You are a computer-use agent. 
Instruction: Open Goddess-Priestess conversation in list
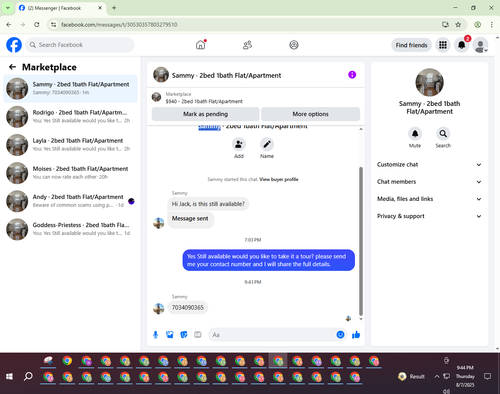point(70,229)
